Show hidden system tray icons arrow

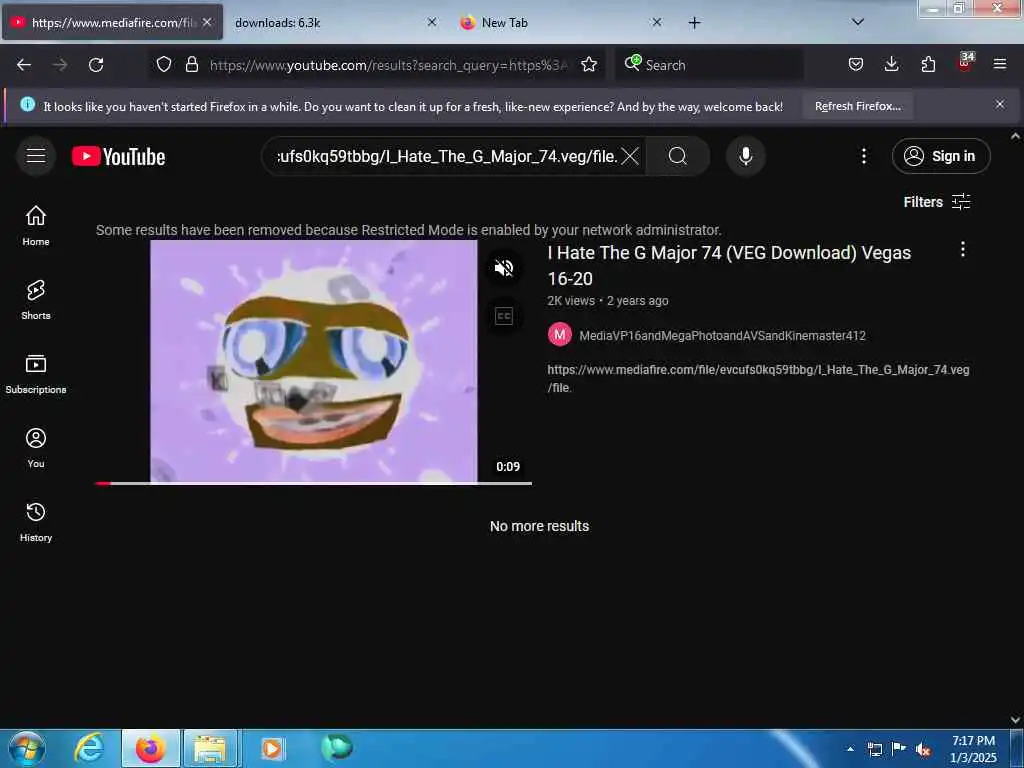[x=850, y=749]
